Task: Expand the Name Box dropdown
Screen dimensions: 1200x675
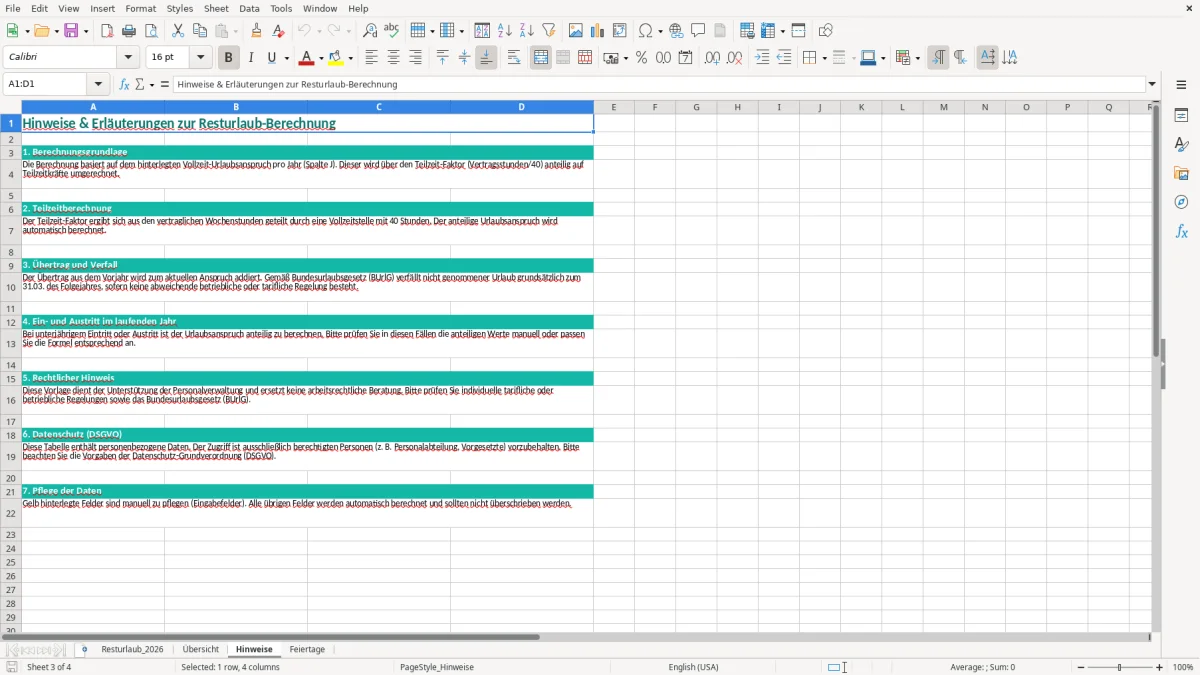Action: [98, 85]
